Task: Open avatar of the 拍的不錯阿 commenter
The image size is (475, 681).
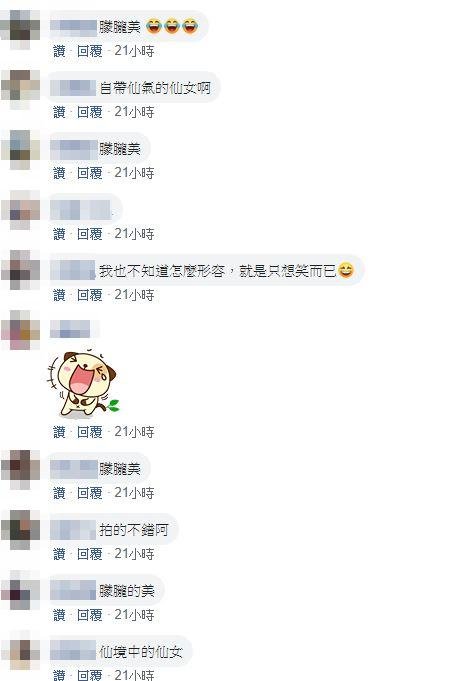Action: pyautogui.click(x=20, y=530)
